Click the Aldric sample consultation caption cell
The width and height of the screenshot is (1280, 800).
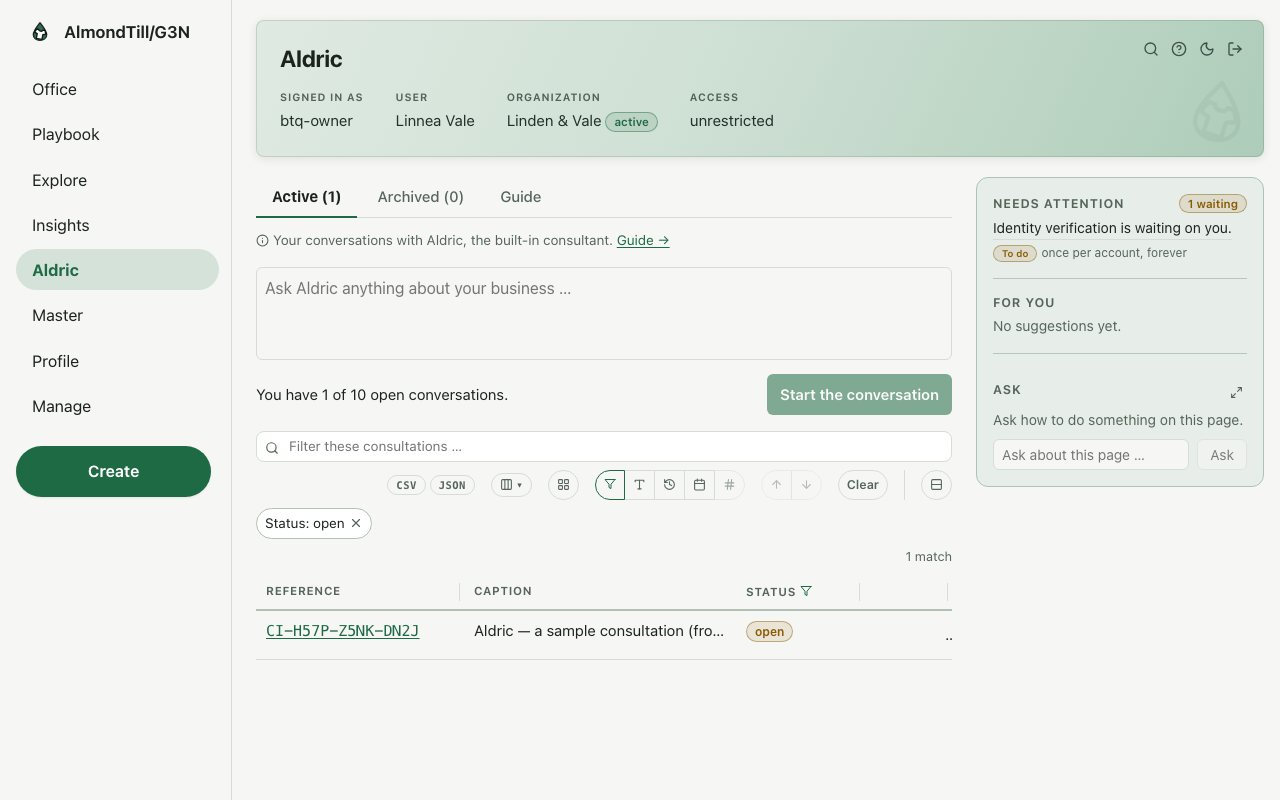pyautogui.click(x=599, y=631)
